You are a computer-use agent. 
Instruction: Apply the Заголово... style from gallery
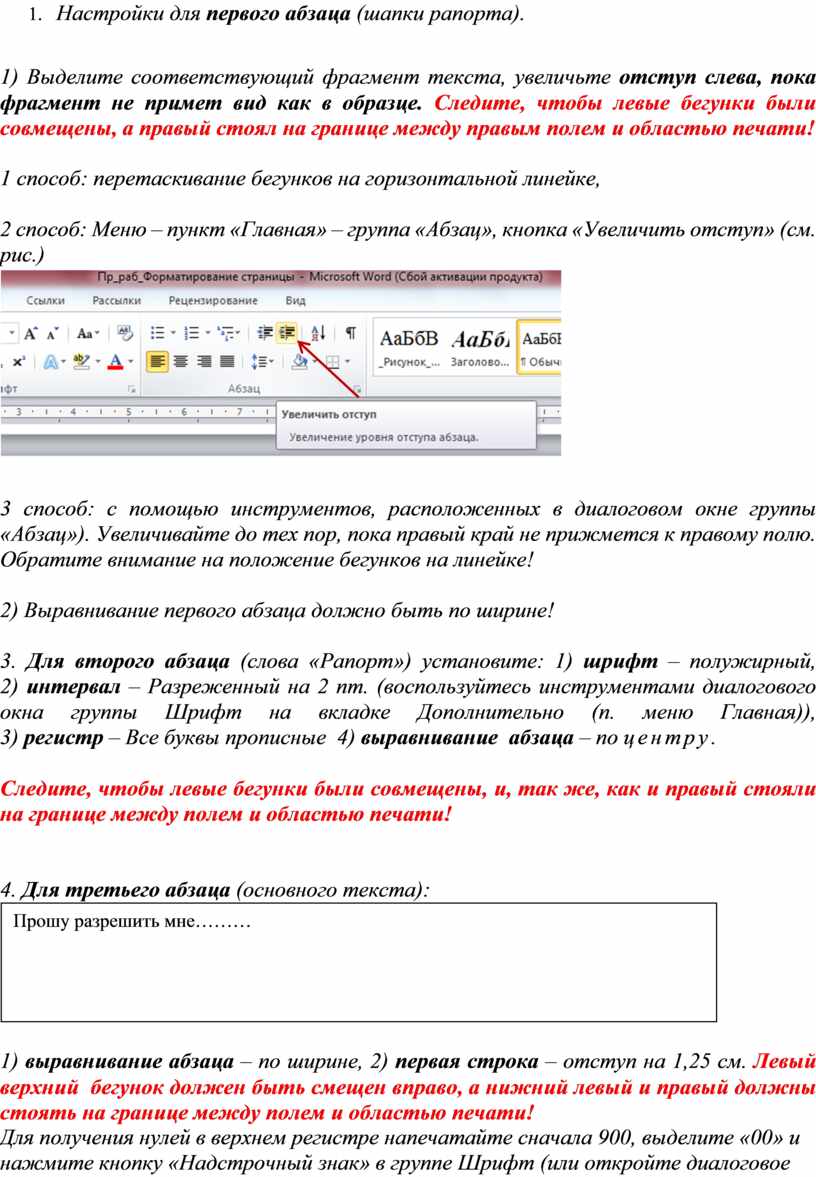[x=480, y=348]
